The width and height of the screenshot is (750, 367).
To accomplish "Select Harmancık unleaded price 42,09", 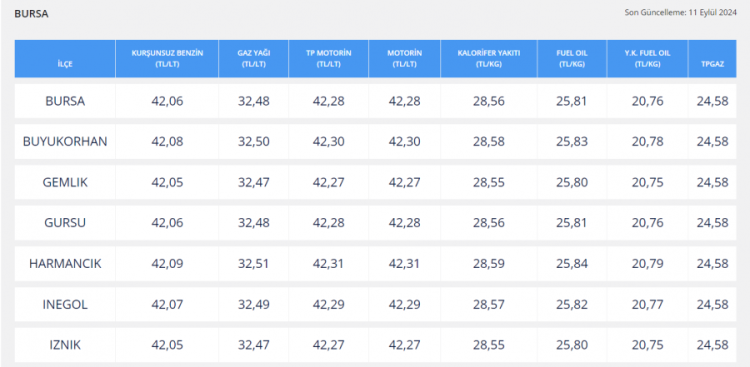I will pyautogui.click(x=167, y=264).
